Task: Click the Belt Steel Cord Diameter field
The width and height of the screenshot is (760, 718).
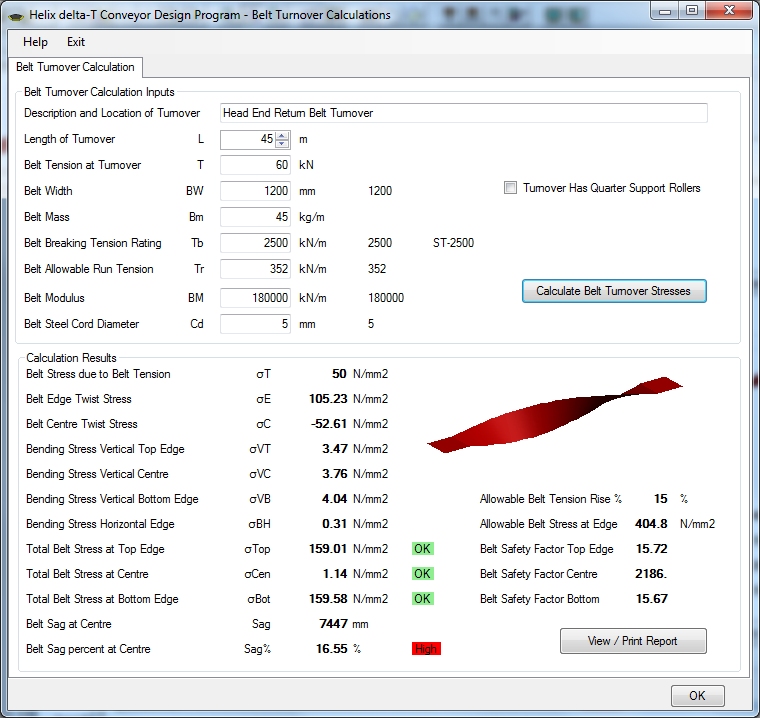Action: pyautogui.click(x=255, y=324)
